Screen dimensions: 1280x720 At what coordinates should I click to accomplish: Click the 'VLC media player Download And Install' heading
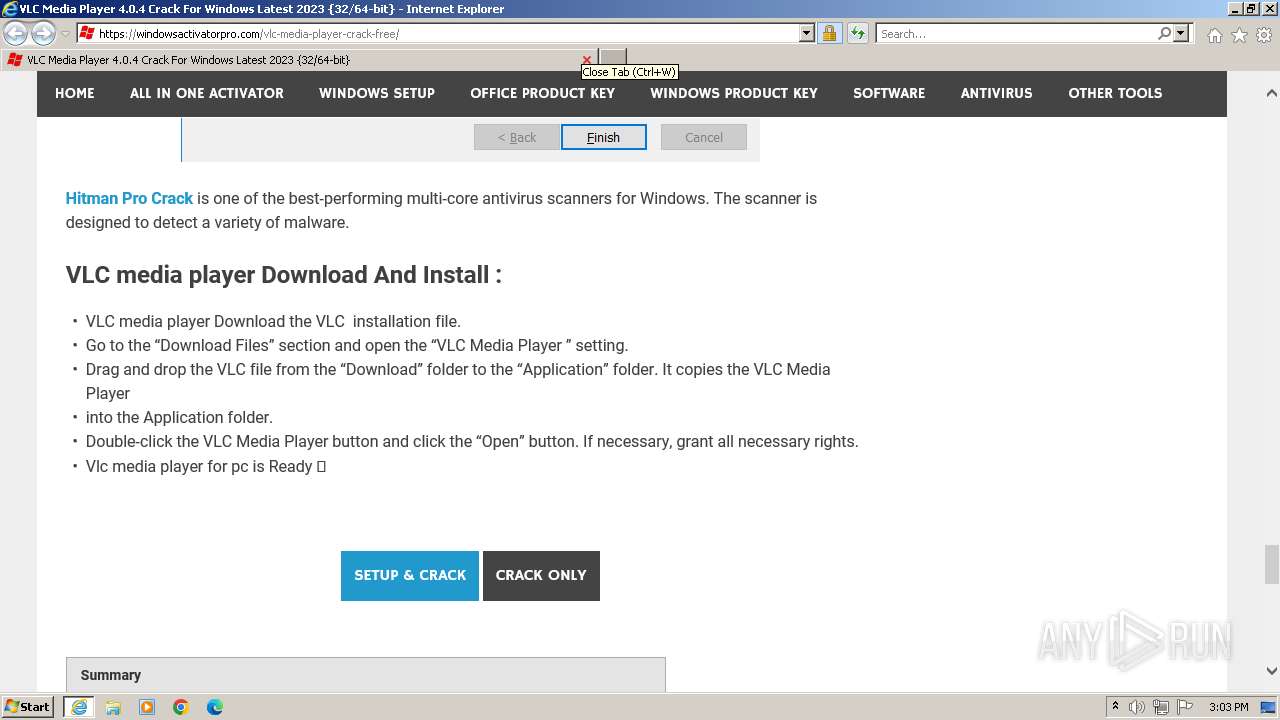pyautogui.click(x=284, y=275)
